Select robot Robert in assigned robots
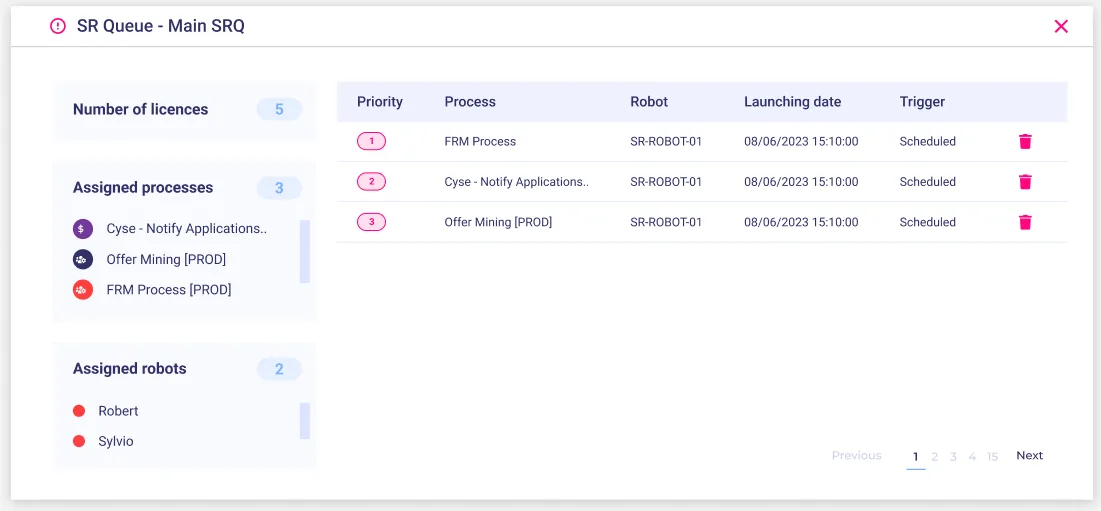Viewport: 1101px width, 511px height. point(118,411)
